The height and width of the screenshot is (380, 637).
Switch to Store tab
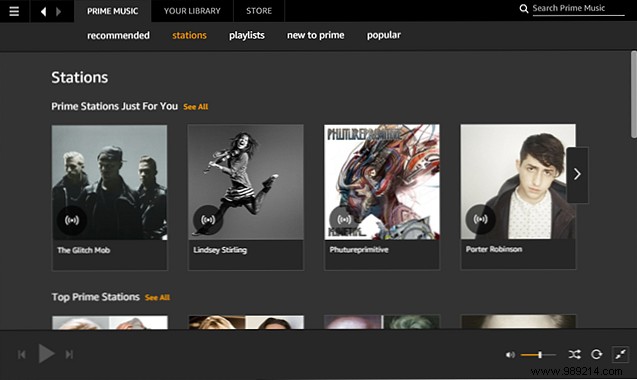pyautogui.click(x=259, y=11)
